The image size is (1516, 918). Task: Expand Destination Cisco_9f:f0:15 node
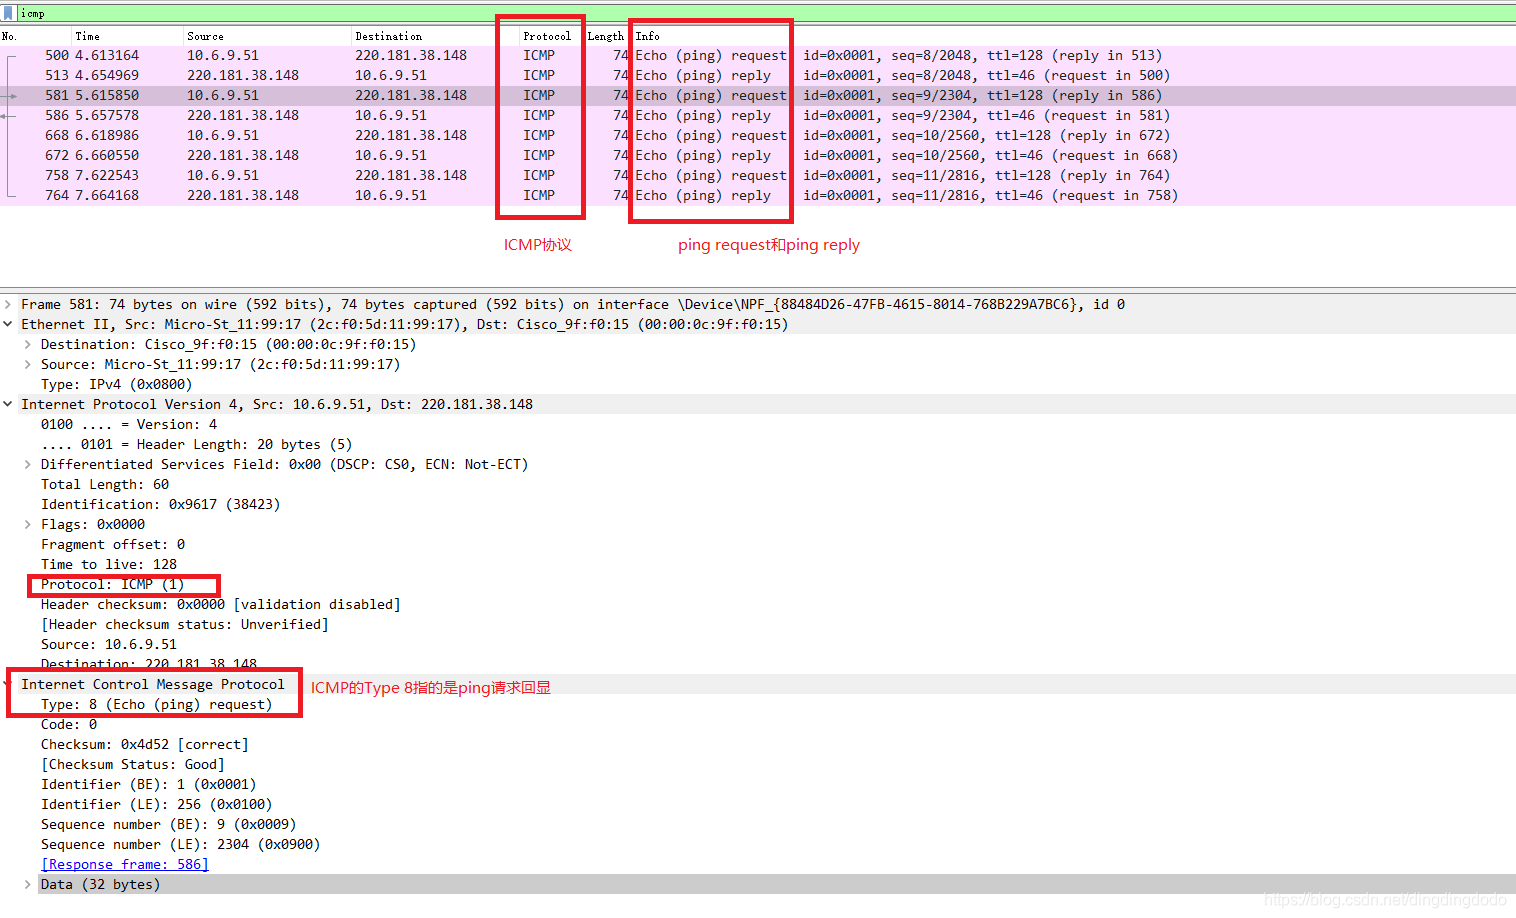tap(28, 344)
